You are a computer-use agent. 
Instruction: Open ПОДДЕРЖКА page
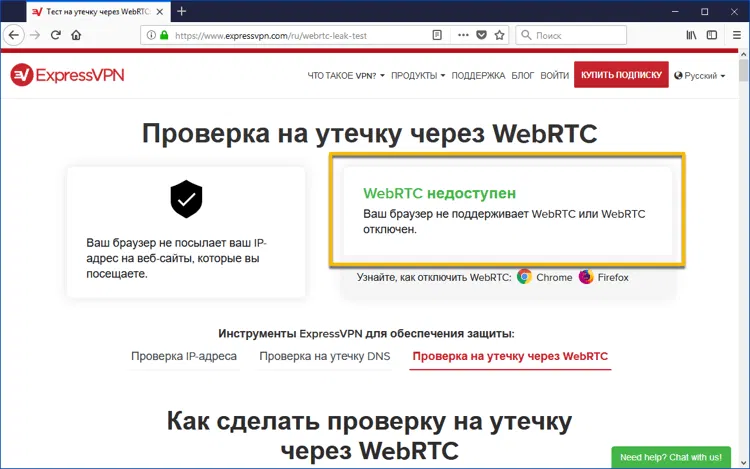coord(478,76)
